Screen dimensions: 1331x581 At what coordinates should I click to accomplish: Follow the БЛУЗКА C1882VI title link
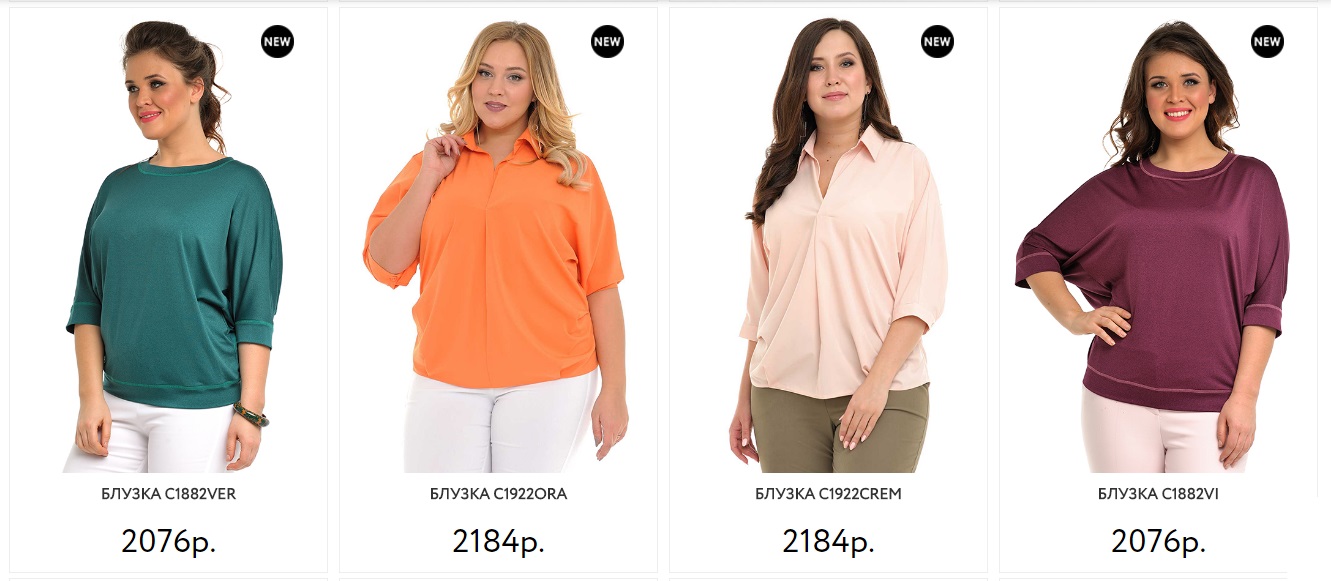point(1158,494)
